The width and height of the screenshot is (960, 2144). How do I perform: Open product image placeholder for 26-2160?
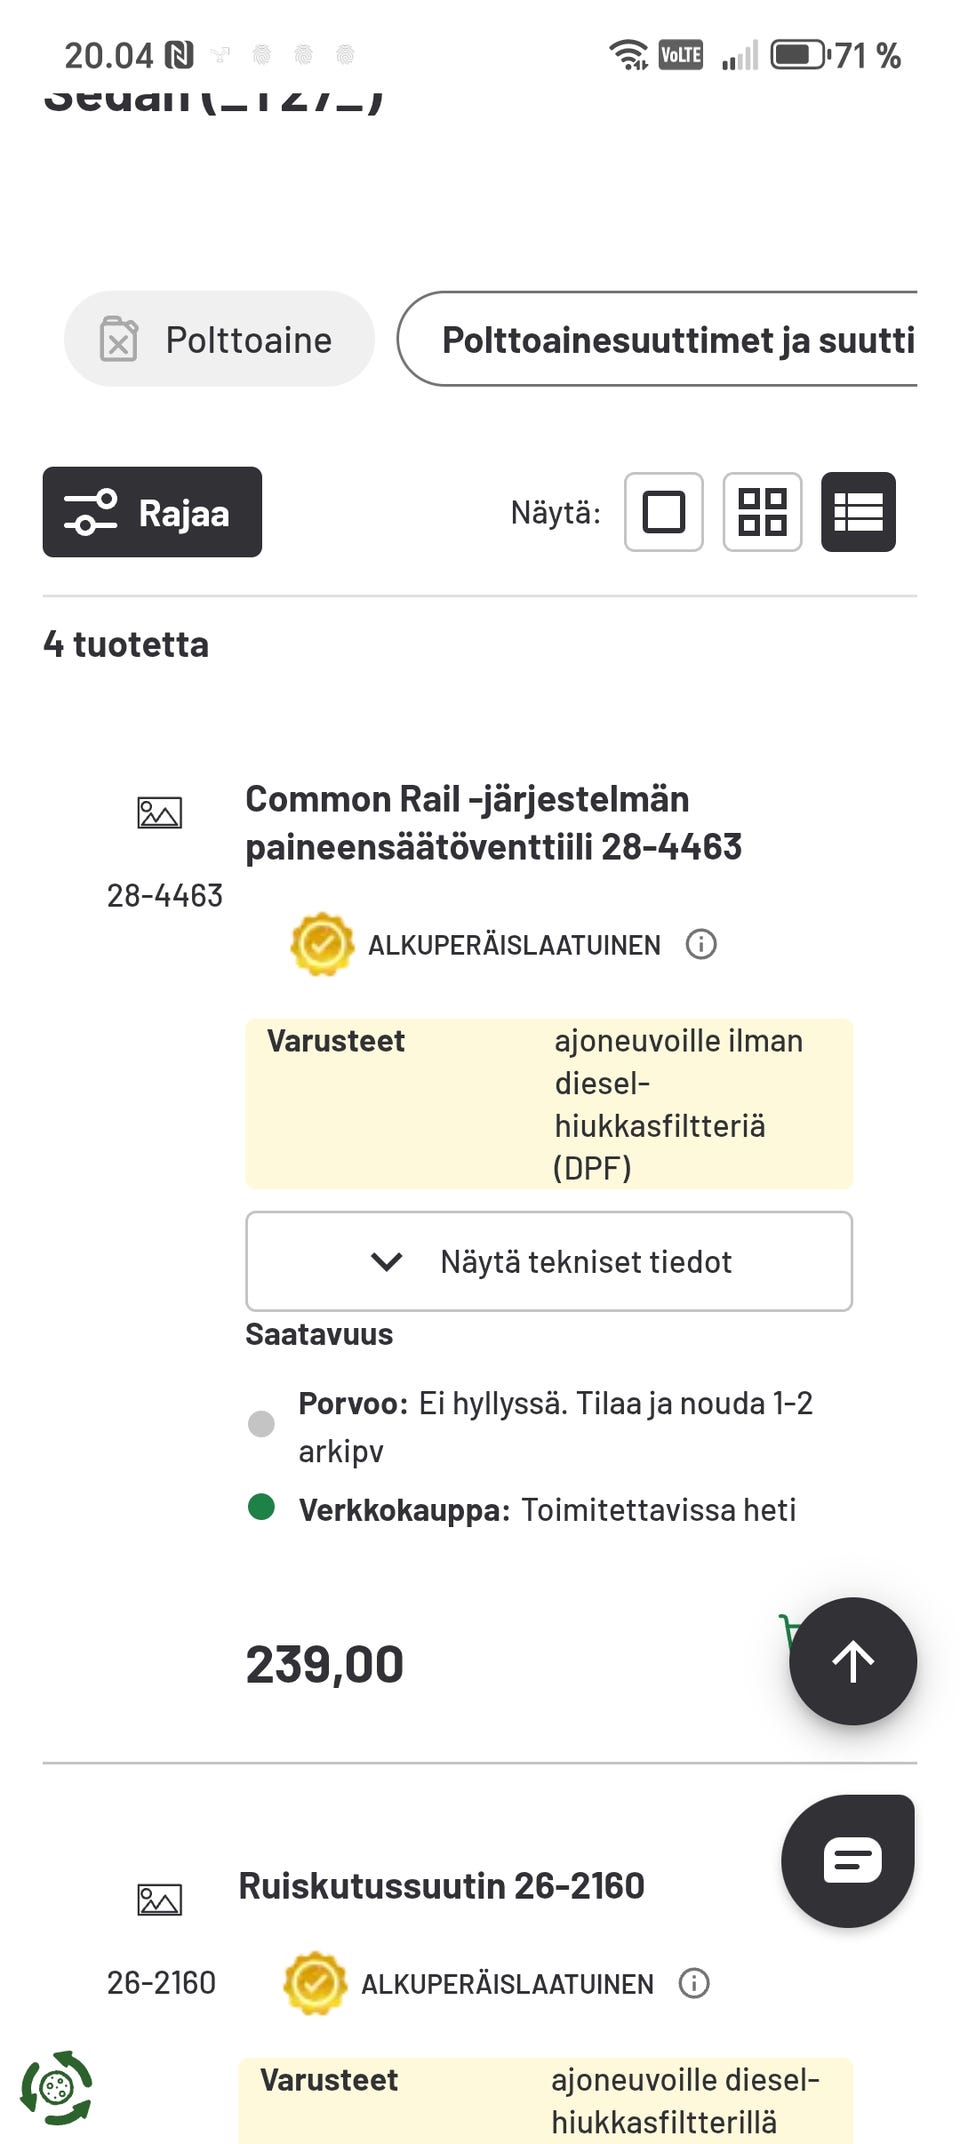point(159,1899)
